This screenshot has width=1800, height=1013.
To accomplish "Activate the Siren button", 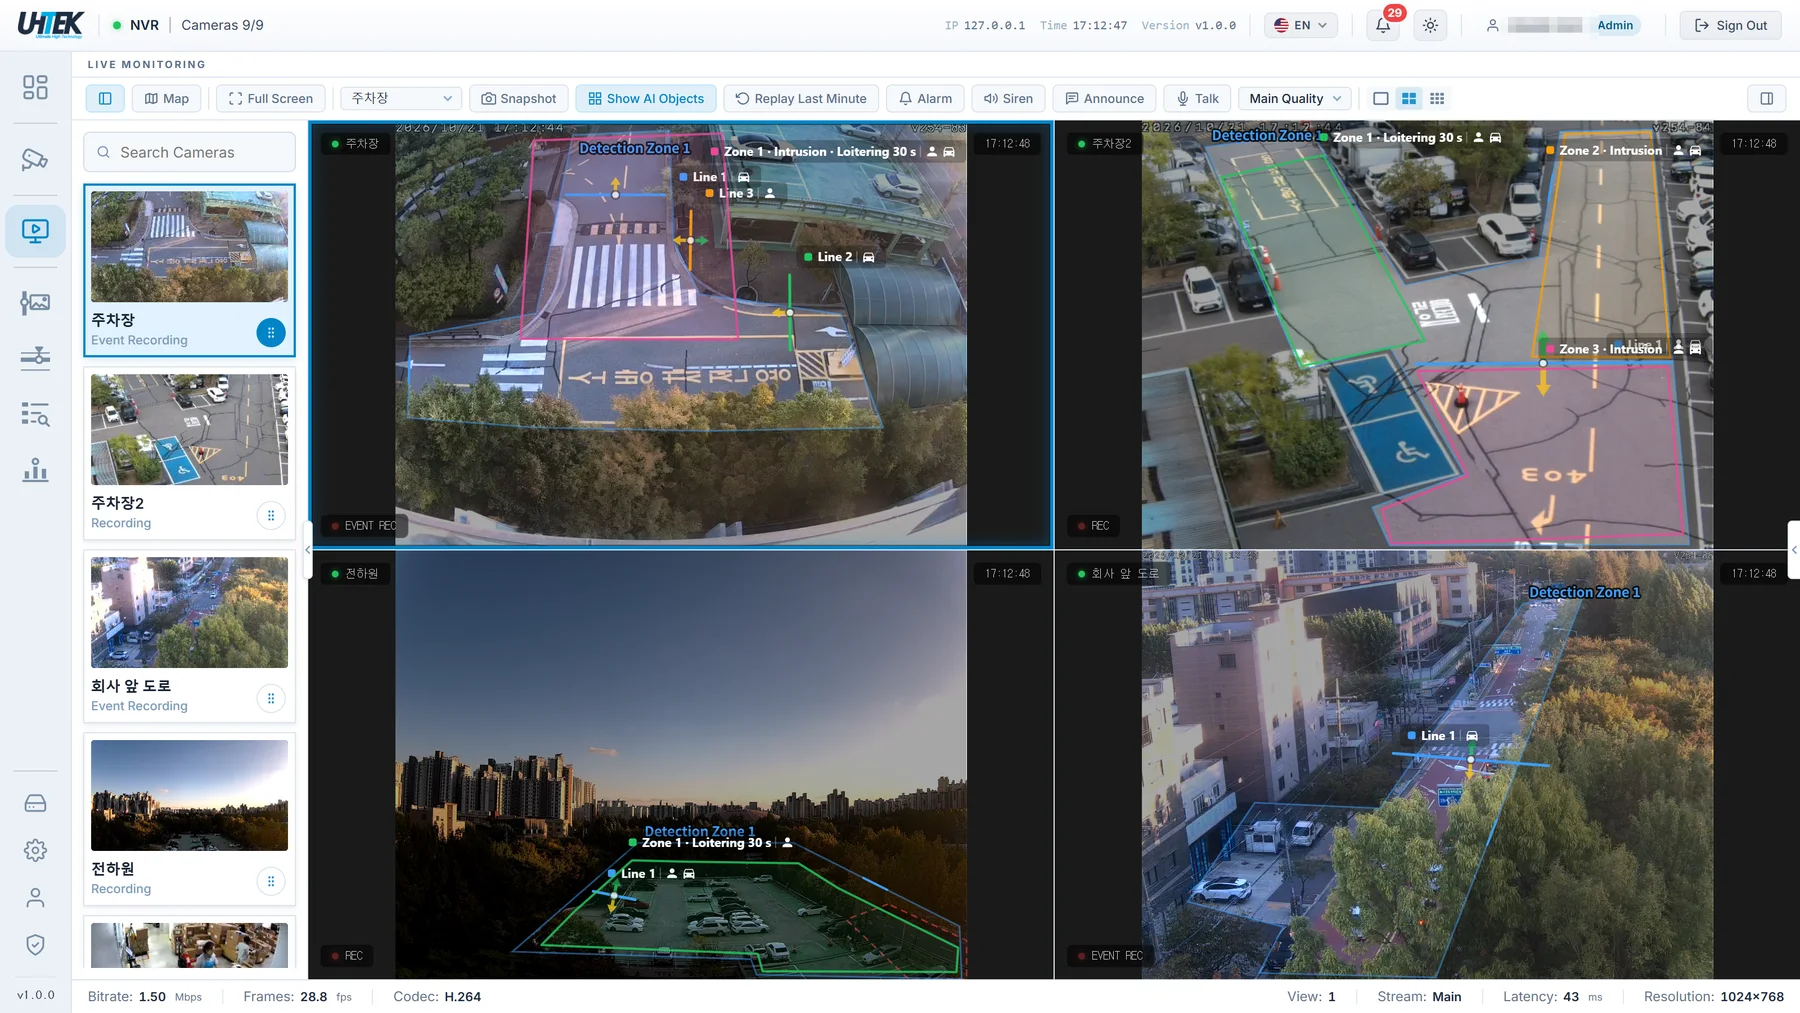I will point(1008,98).
